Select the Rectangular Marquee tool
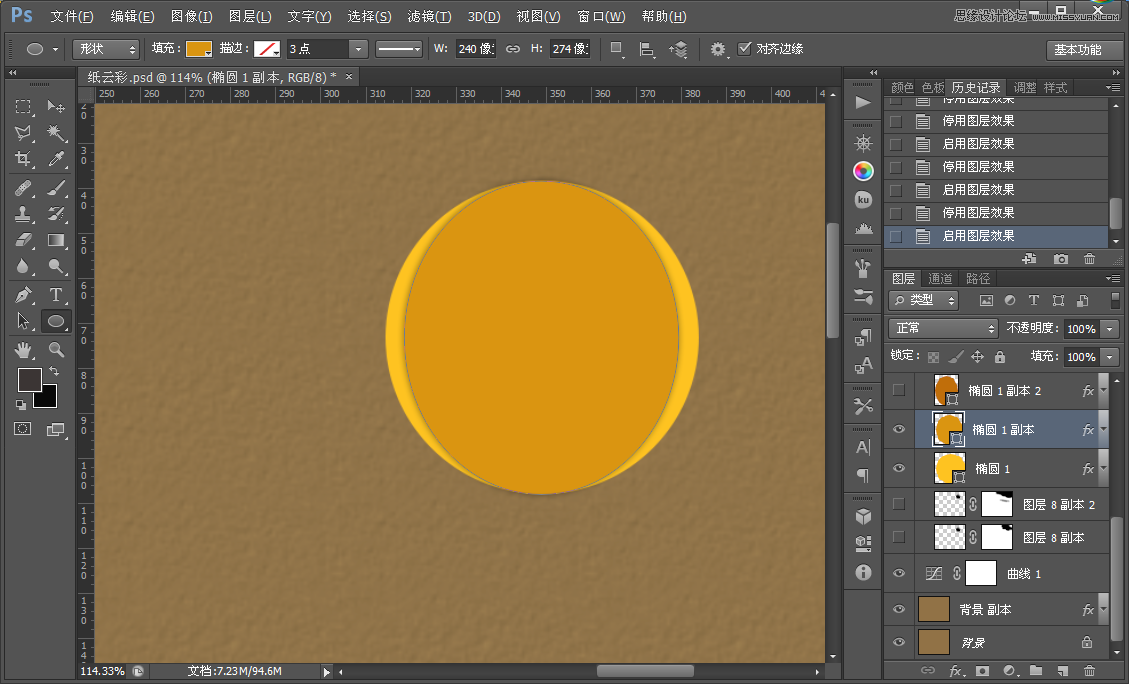This screenshot has height=684, width=1129. pyautogui.click(x=23, y=107)
